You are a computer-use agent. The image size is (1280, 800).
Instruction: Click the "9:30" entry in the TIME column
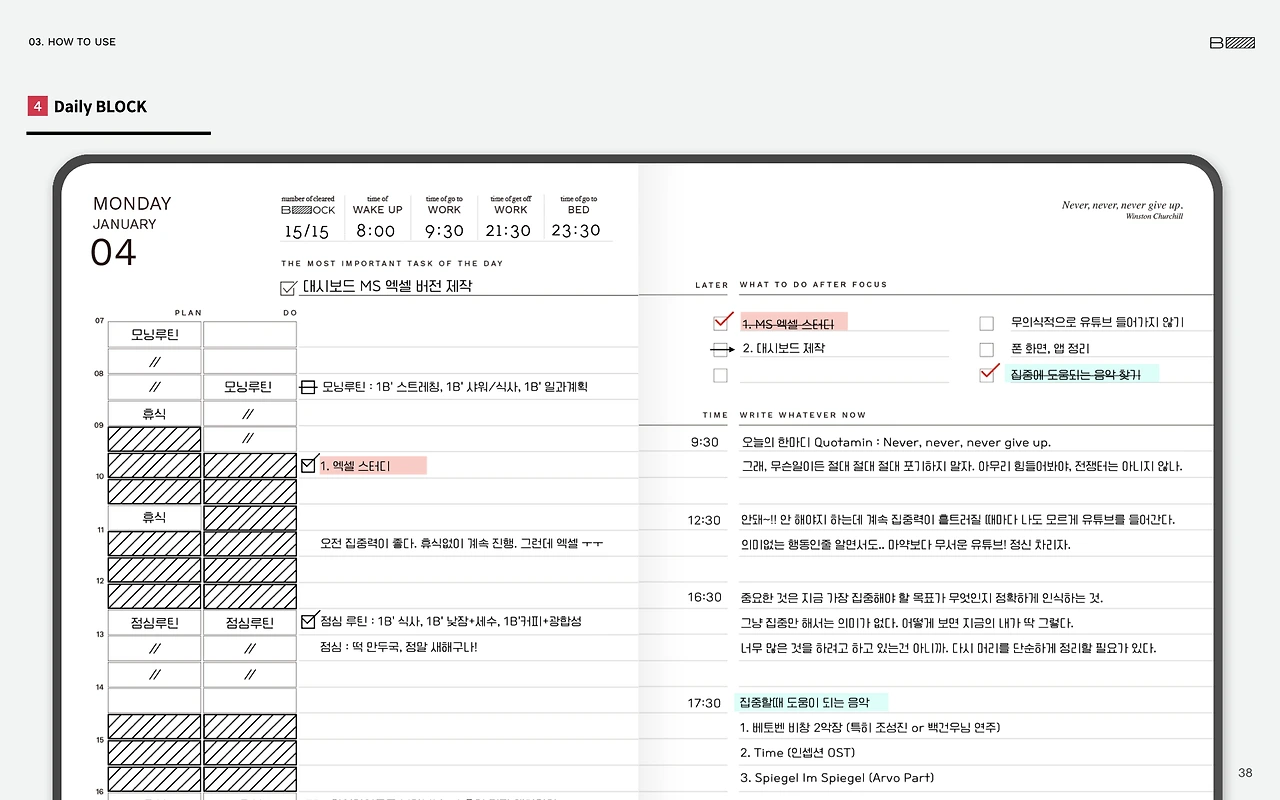coord(703,441)
